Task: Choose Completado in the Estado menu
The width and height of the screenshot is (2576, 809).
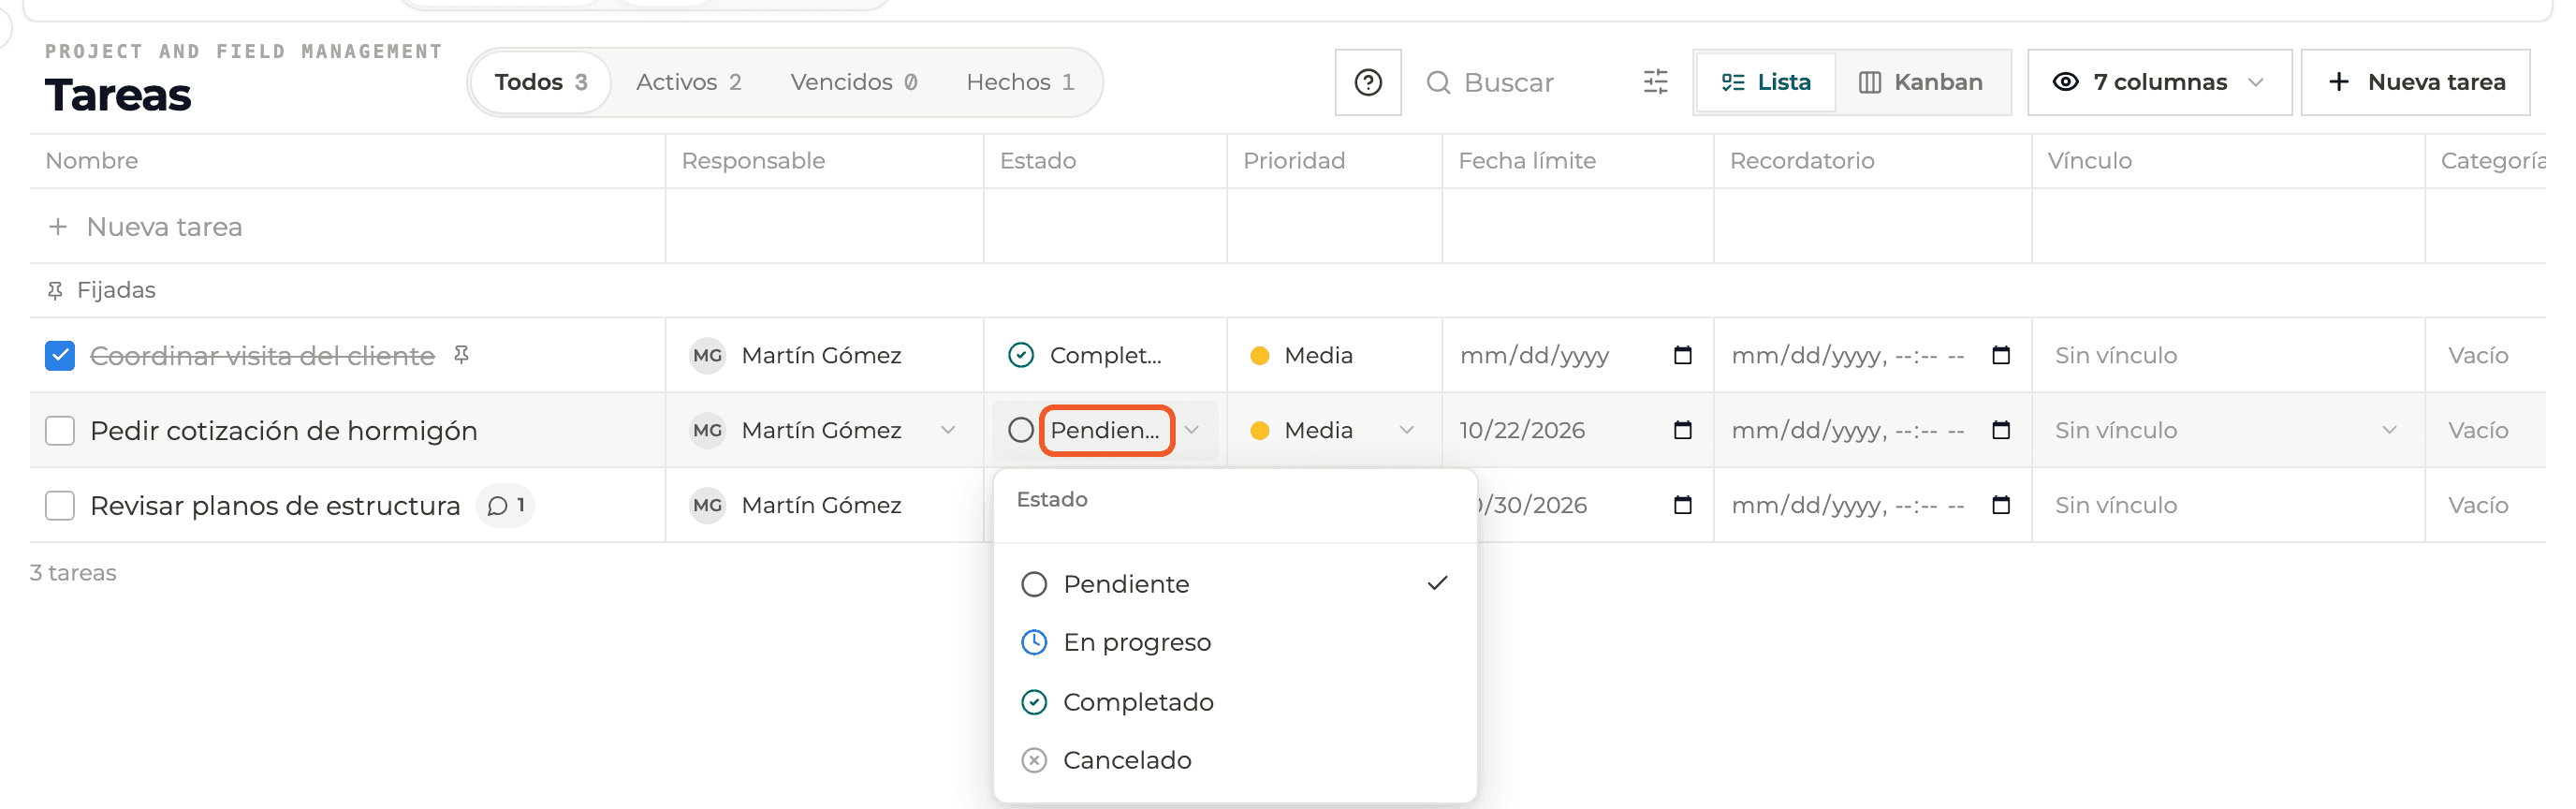Action: pyautogui.click(x=1235, y=702)
